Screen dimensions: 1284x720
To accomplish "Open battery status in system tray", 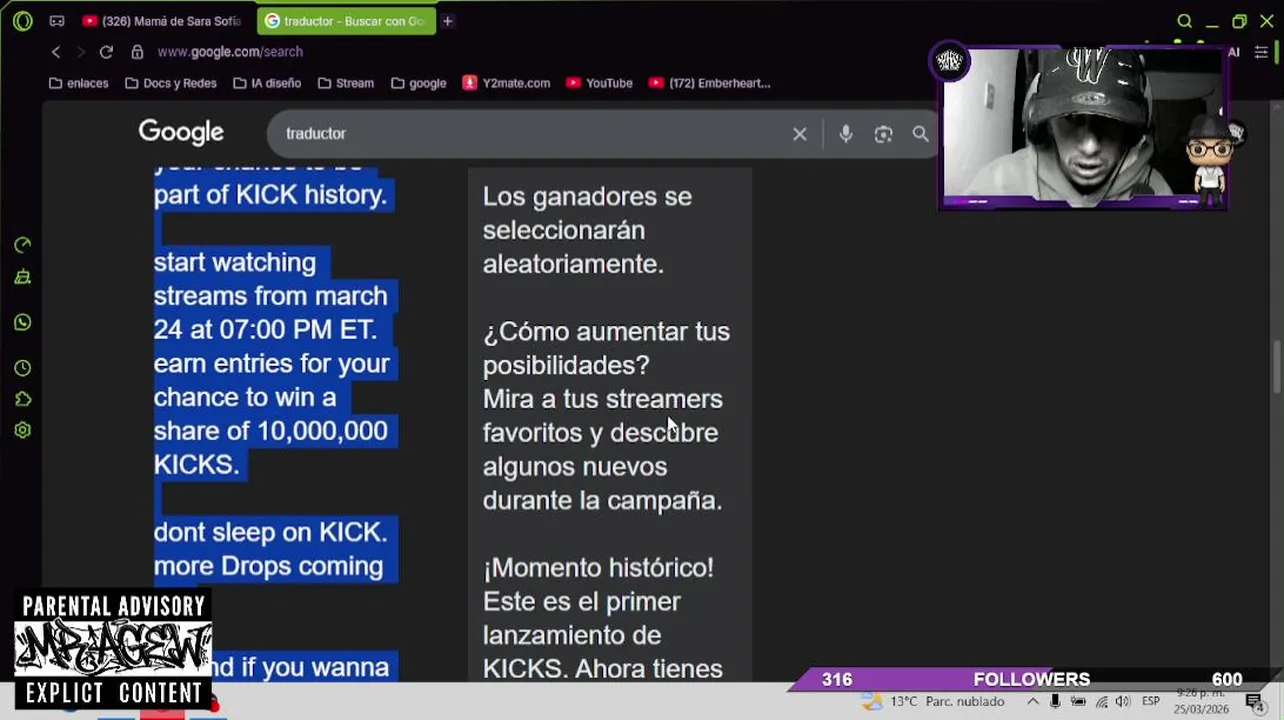I will tap(1078, 702).
